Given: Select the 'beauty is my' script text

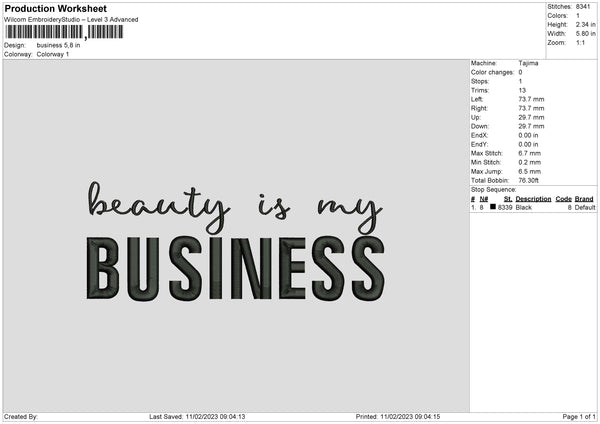Looking at the screenshot, I should click(x=235, y=207).
